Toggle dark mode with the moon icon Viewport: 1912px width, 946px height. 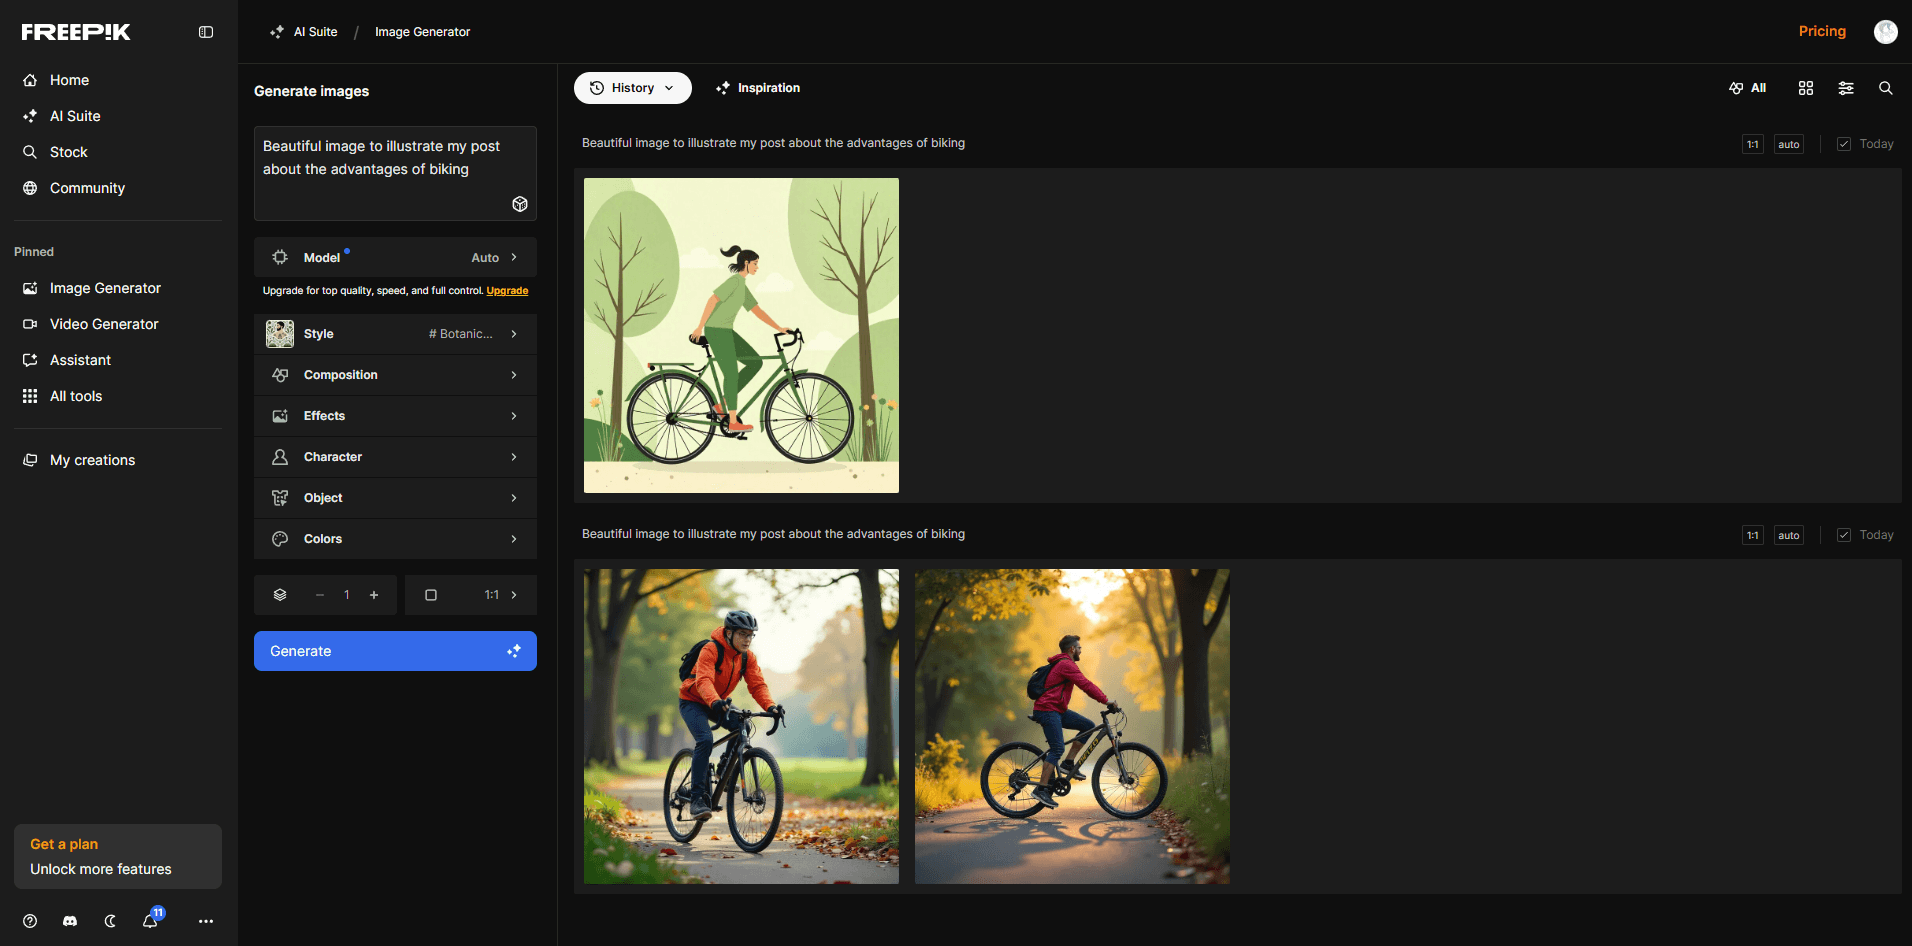tap(110, 920)
